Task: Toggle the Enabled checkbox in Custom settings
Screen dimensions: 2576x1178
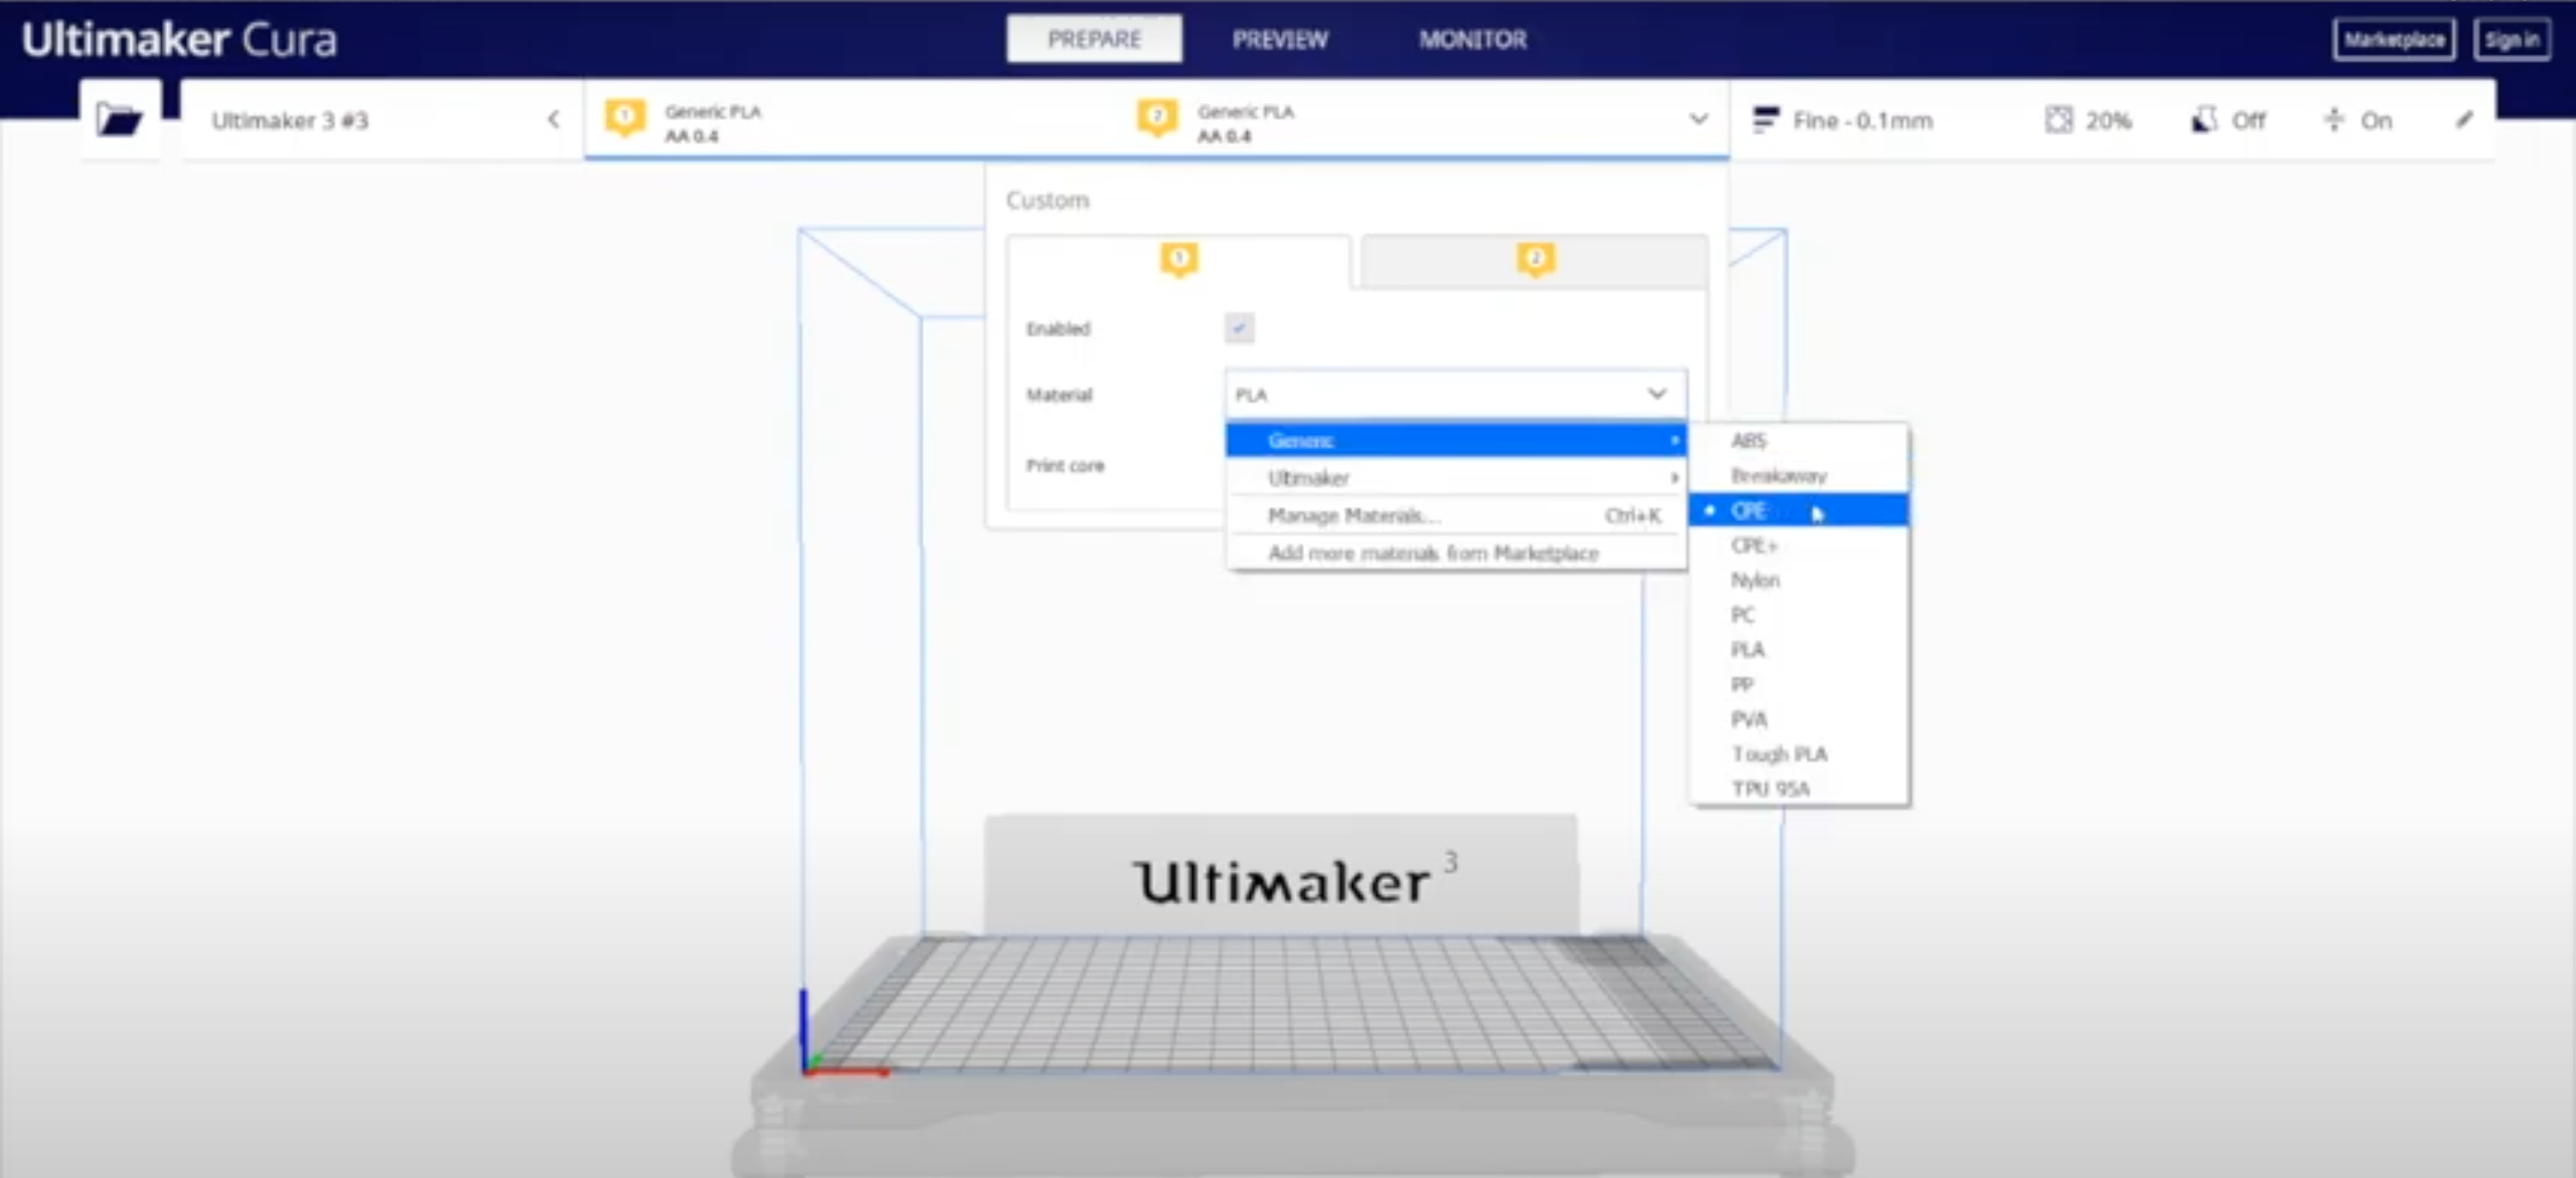Action: coord(1241,327)
